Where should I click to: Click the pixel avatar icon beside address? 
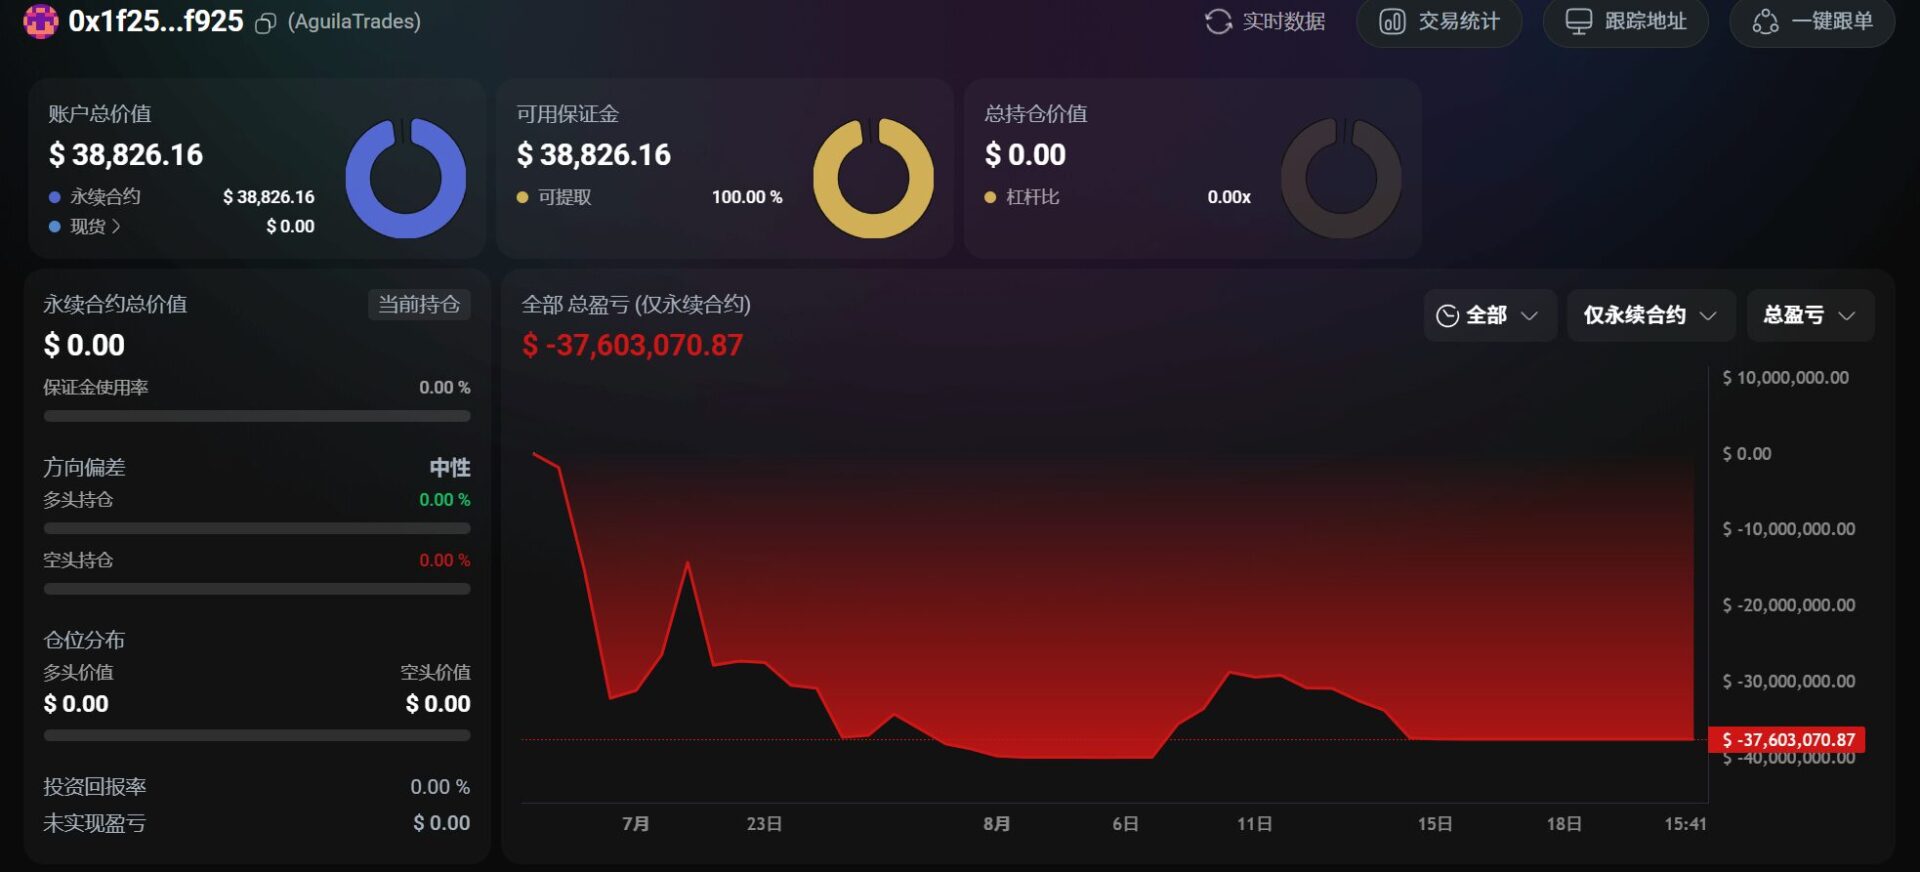(x=40, y=21)
